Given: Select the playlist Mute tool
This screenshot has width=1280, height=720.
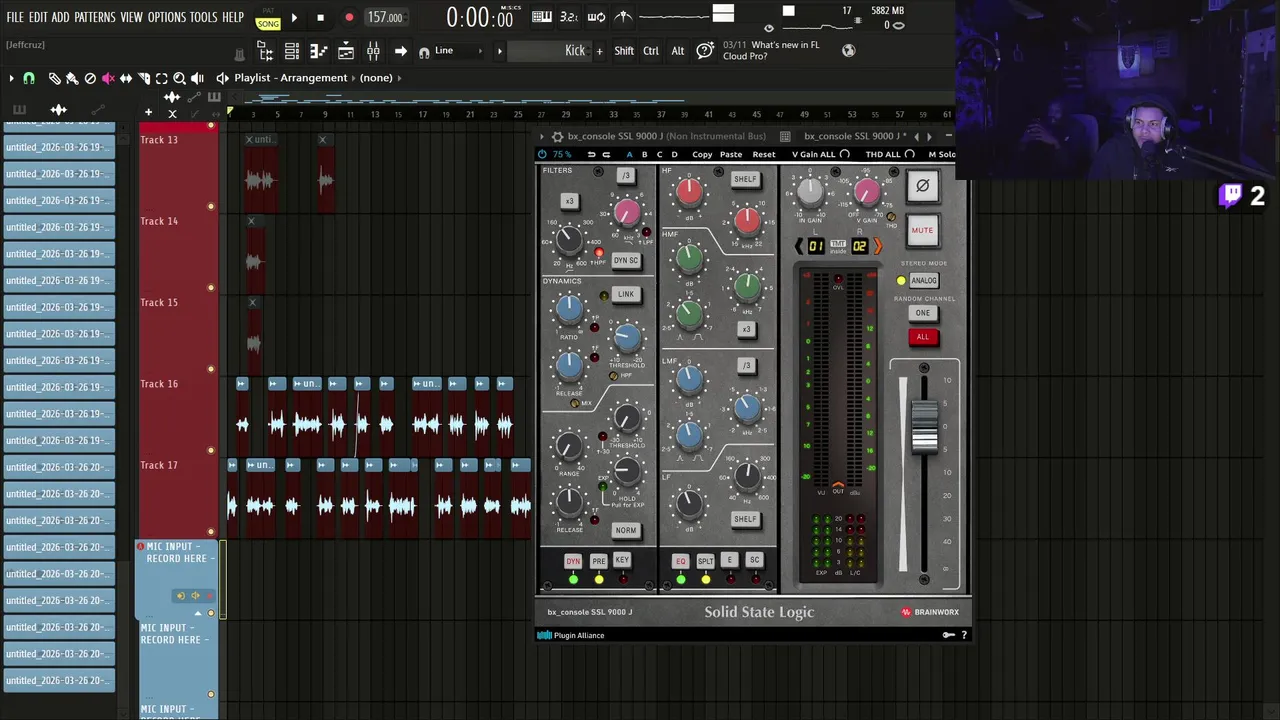Looking at the screenshot, I should tap(108, 78).
